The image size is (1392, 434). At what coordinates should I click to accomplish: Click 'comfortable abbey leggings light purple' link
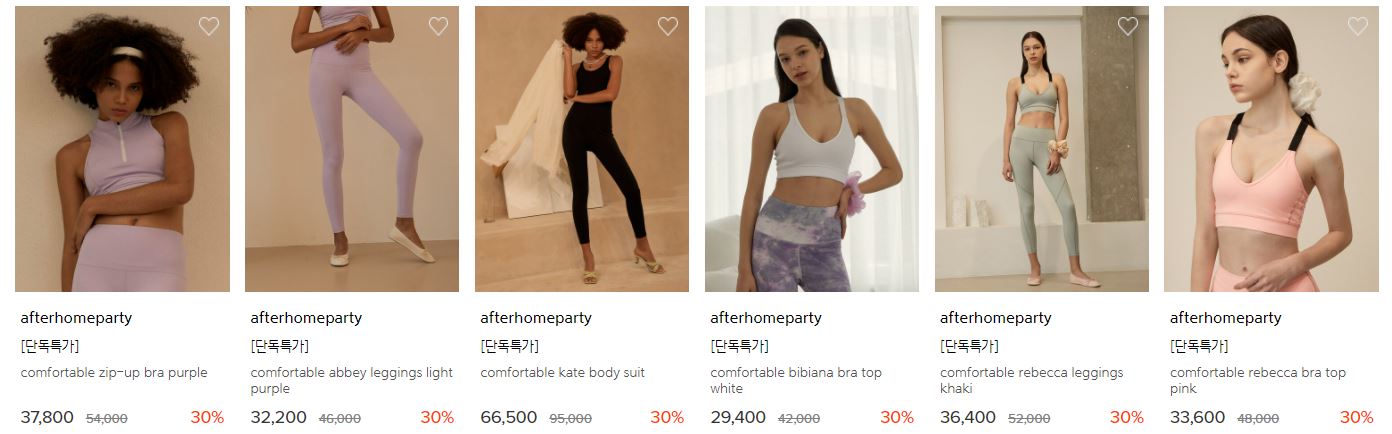pyautogui.click(x=351, y=380)
